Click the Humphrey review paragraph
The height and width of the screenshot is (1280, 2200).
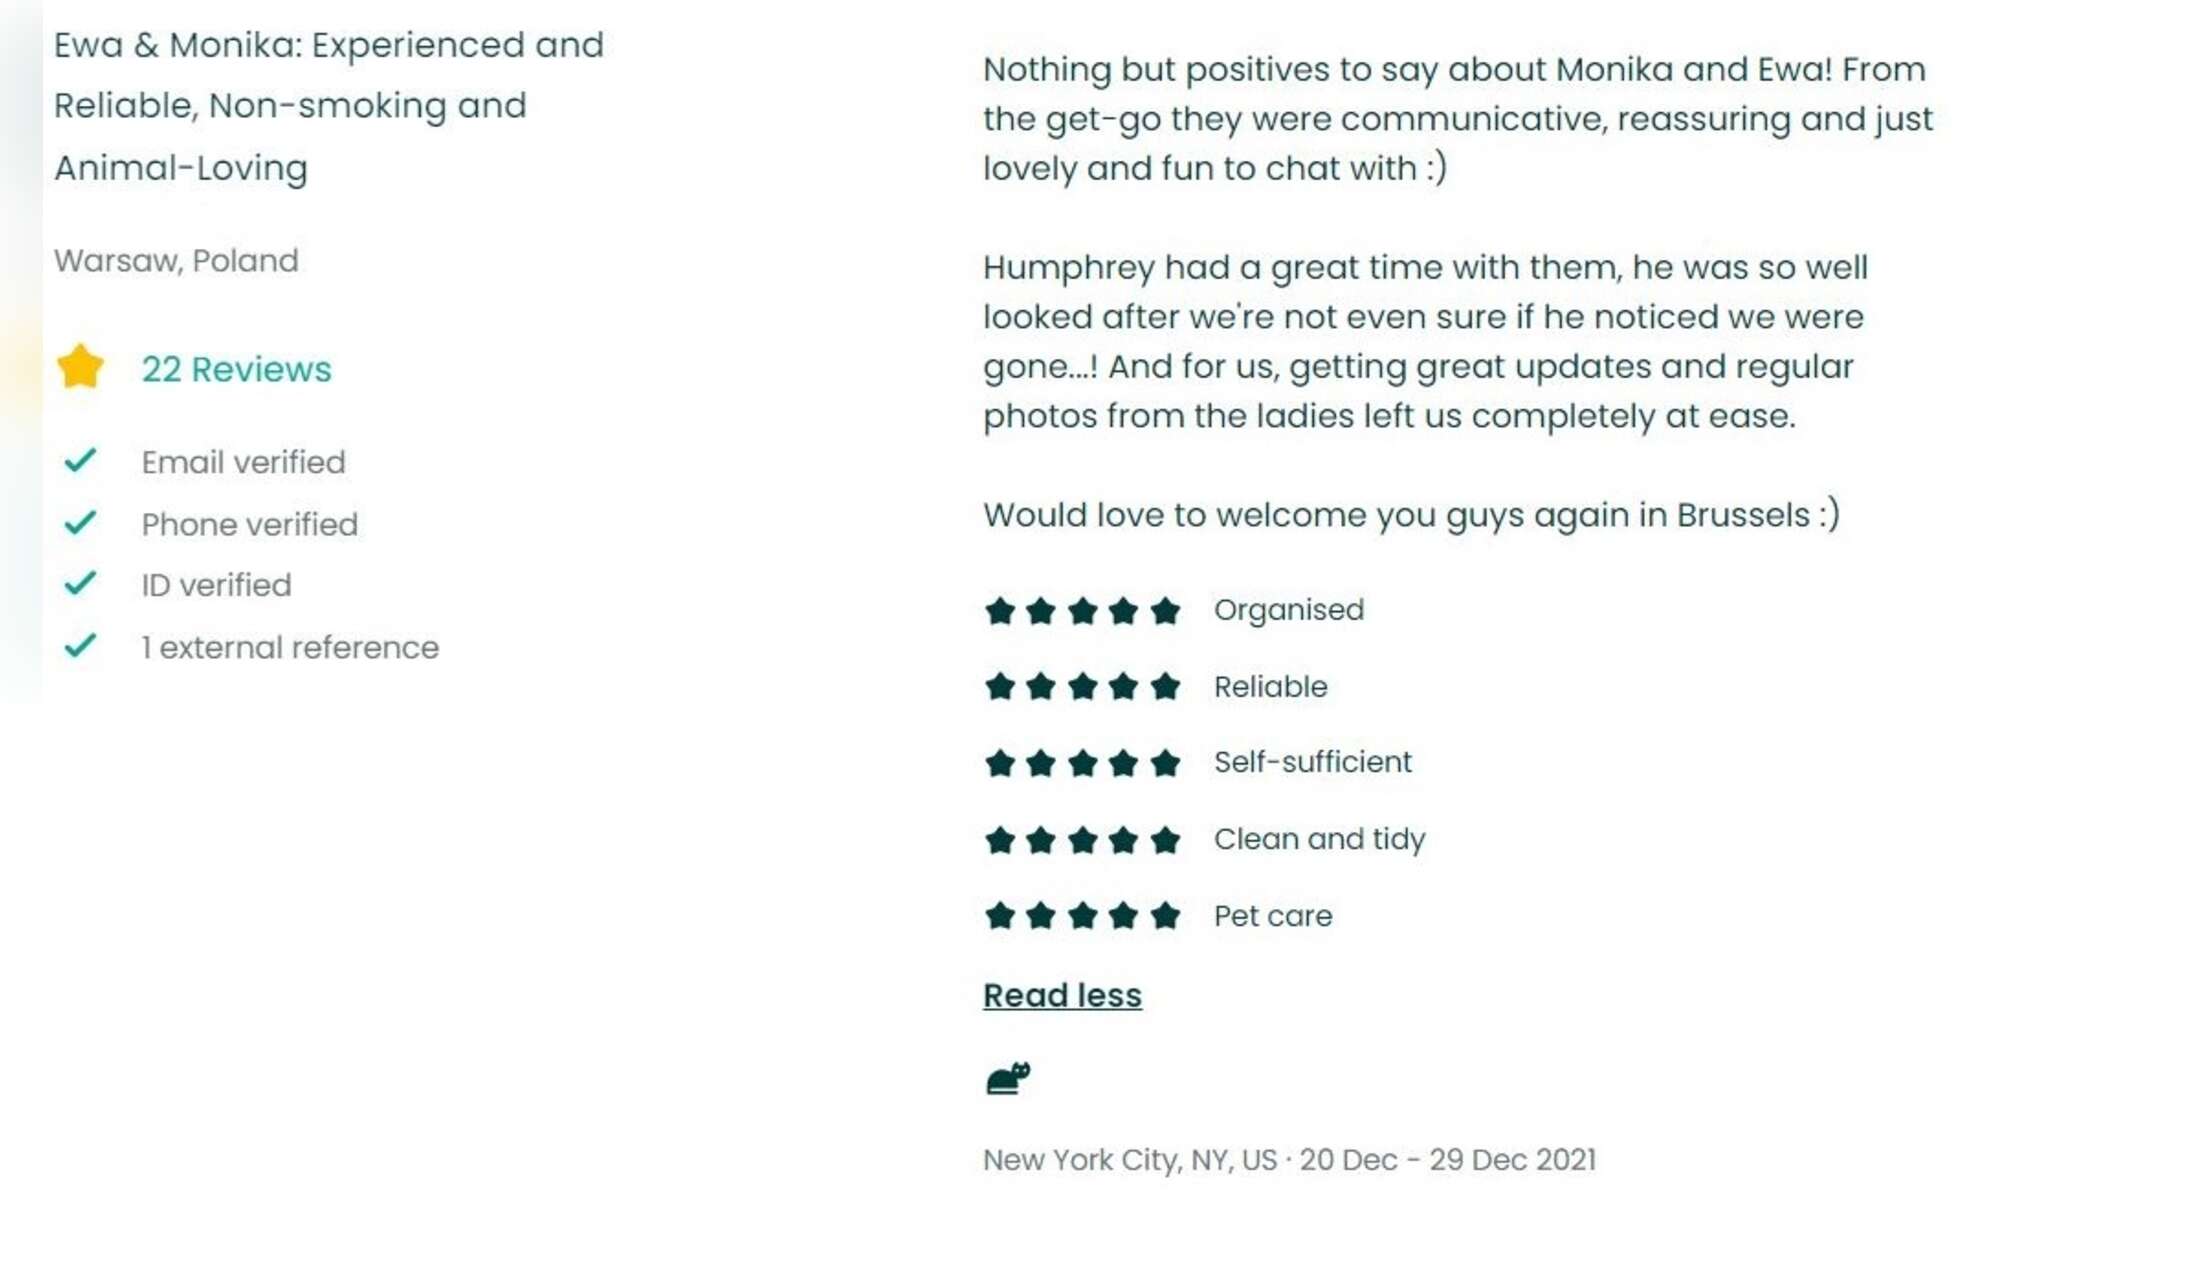coord(1425,342)
